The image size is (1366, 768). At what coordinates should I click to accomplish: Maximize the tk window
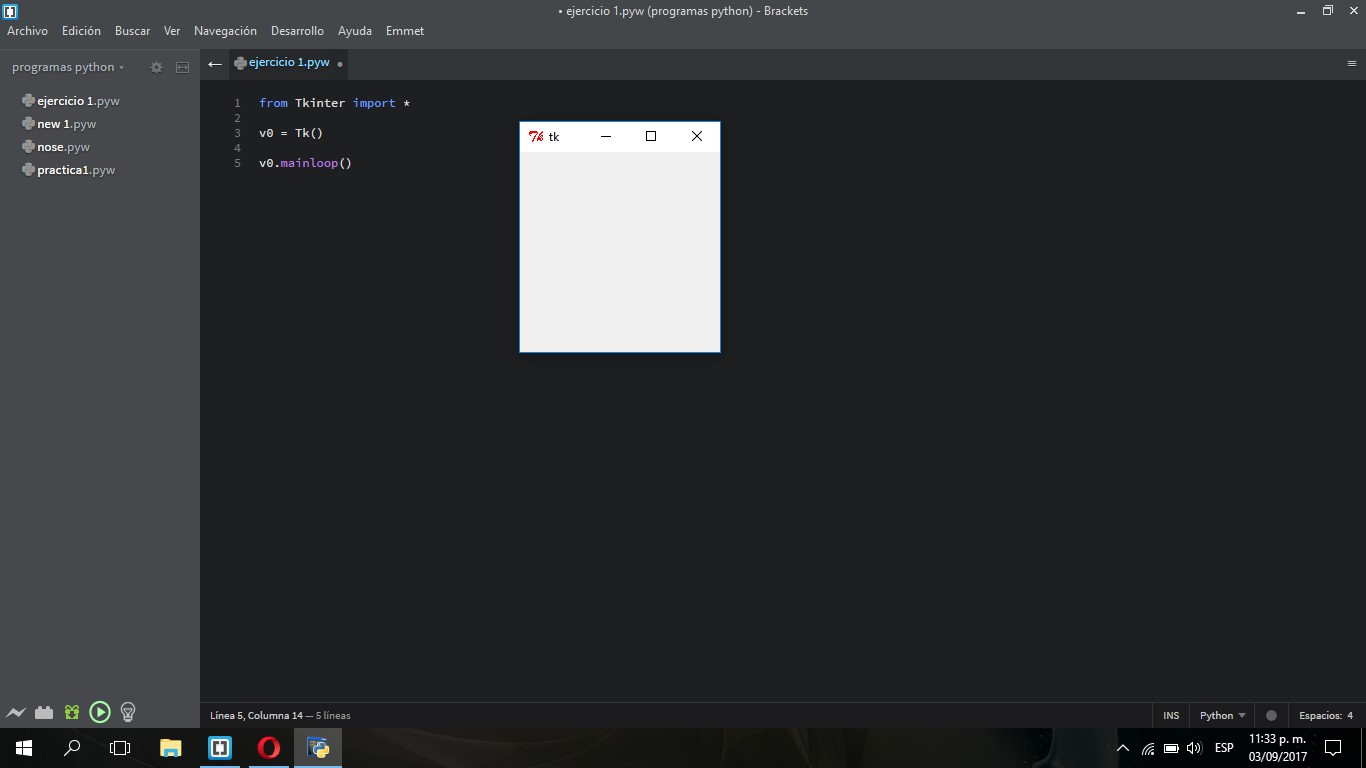[x=651, y=136]
